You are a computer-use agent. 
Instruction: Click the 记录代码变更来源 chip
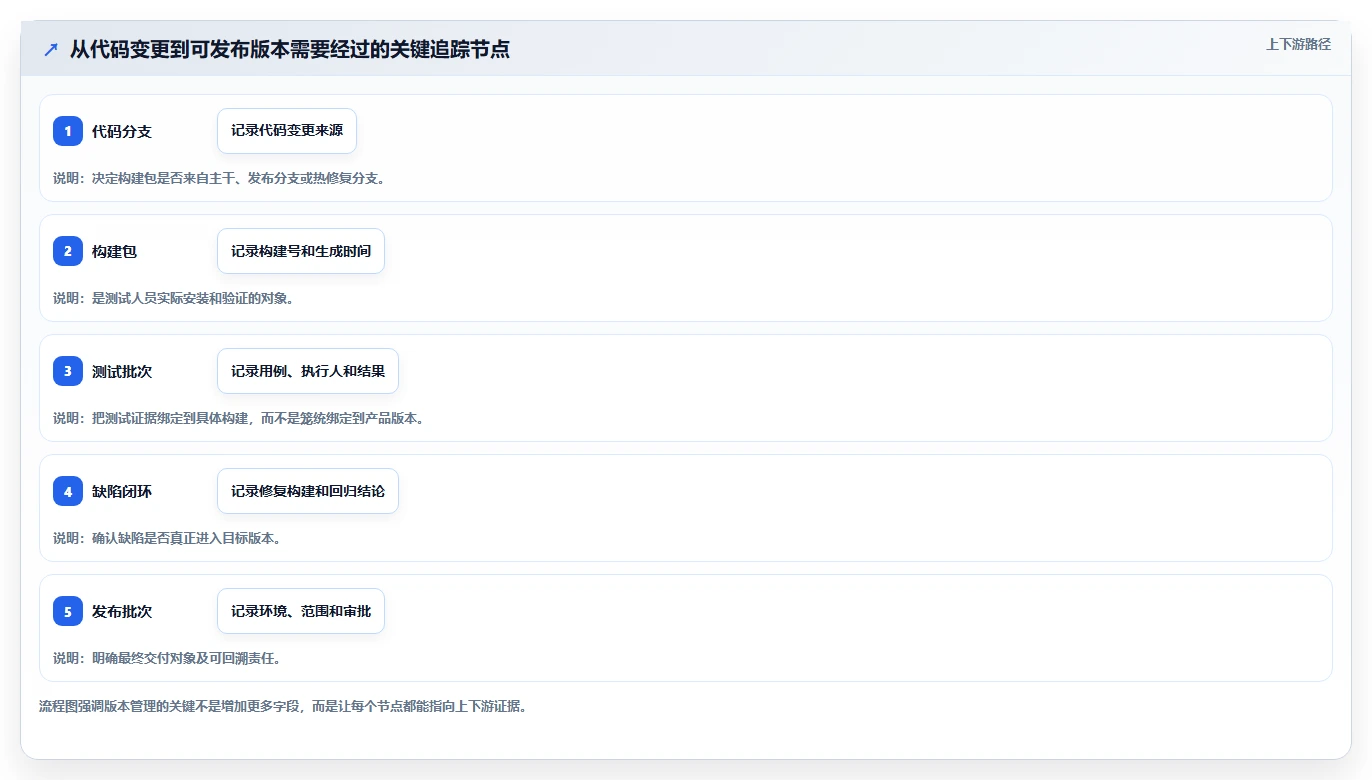coord(287,131)
